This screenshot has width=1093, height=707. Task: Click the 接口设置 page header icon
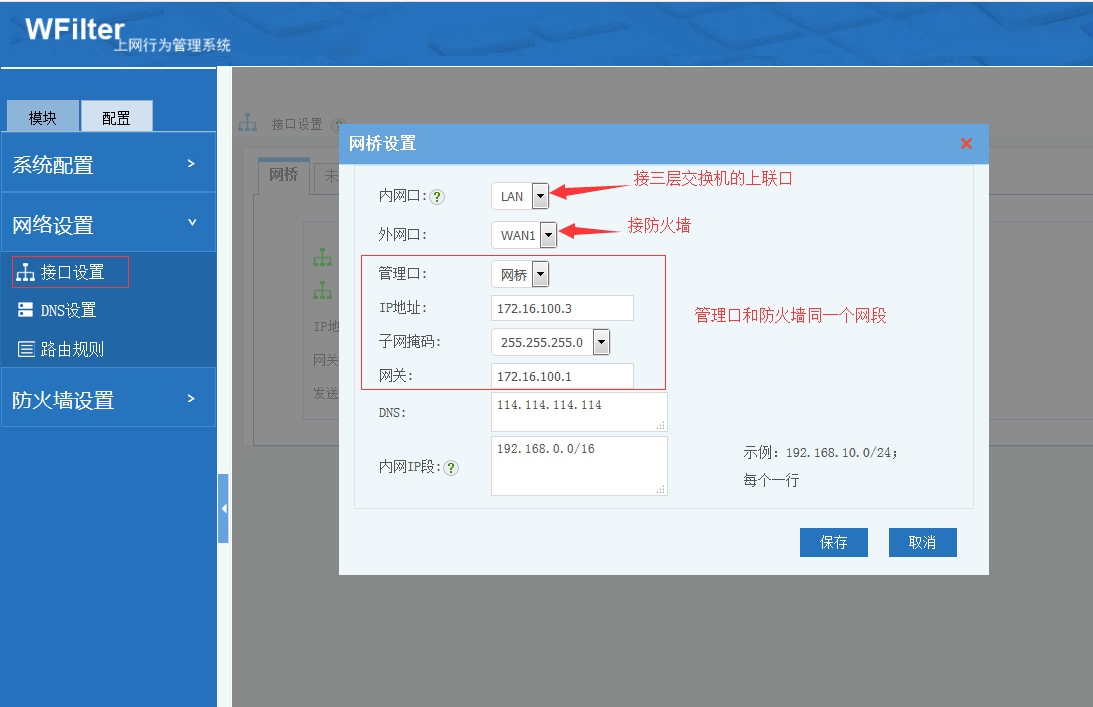click(248, 123)
